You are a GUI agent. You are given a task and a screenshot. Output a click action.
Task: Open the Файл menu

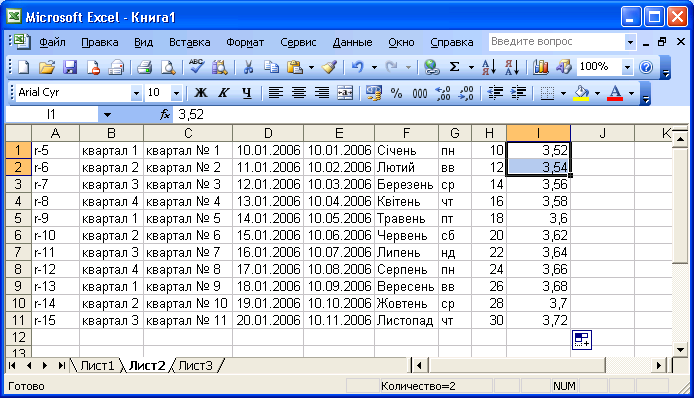[52, 43]
